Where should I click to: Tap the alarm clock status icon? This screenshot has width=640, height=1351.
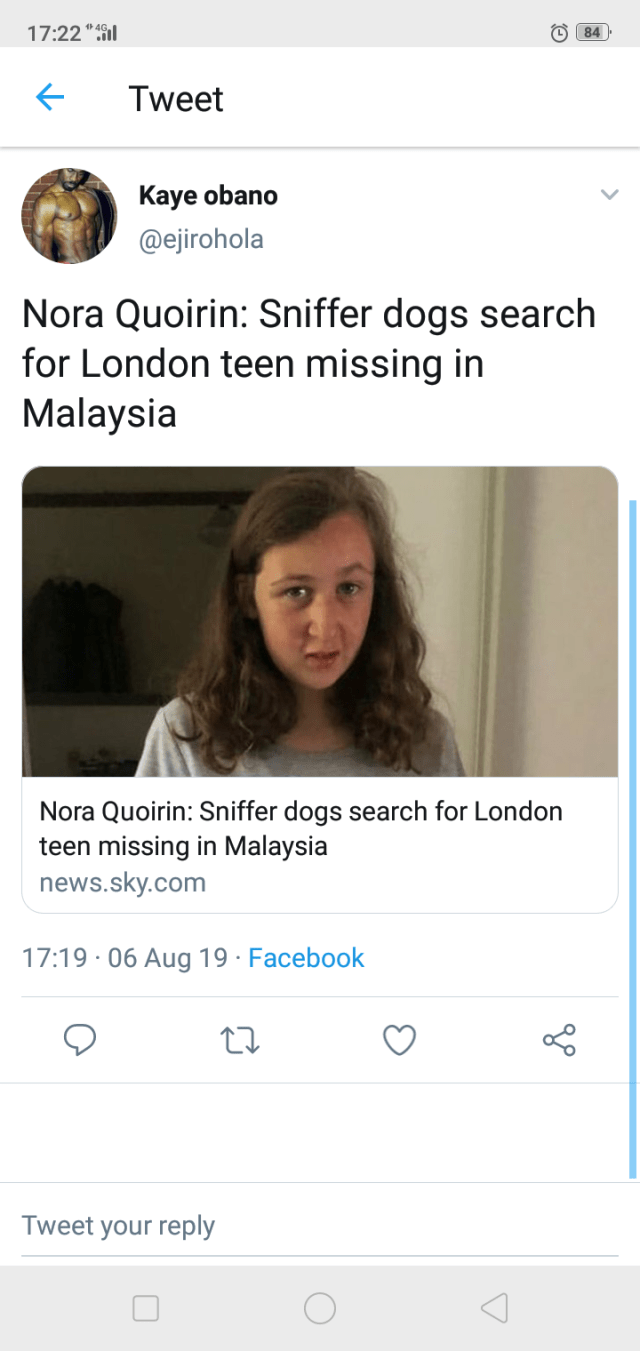coord(560,33)
